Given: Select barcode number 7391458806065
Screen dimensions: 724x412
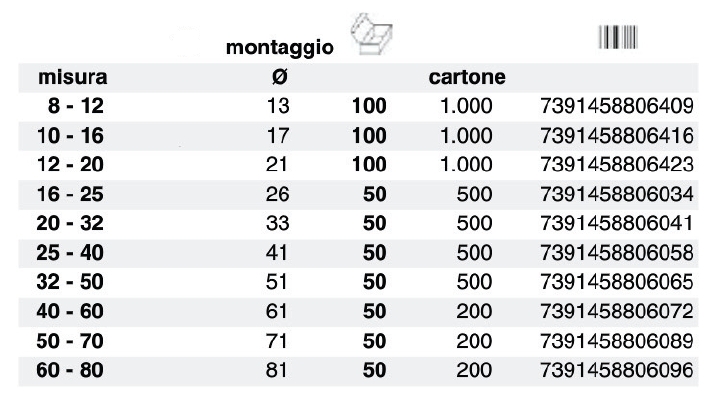Looking at the screenshot, I should pyautogui.click(x=616, y=282).
